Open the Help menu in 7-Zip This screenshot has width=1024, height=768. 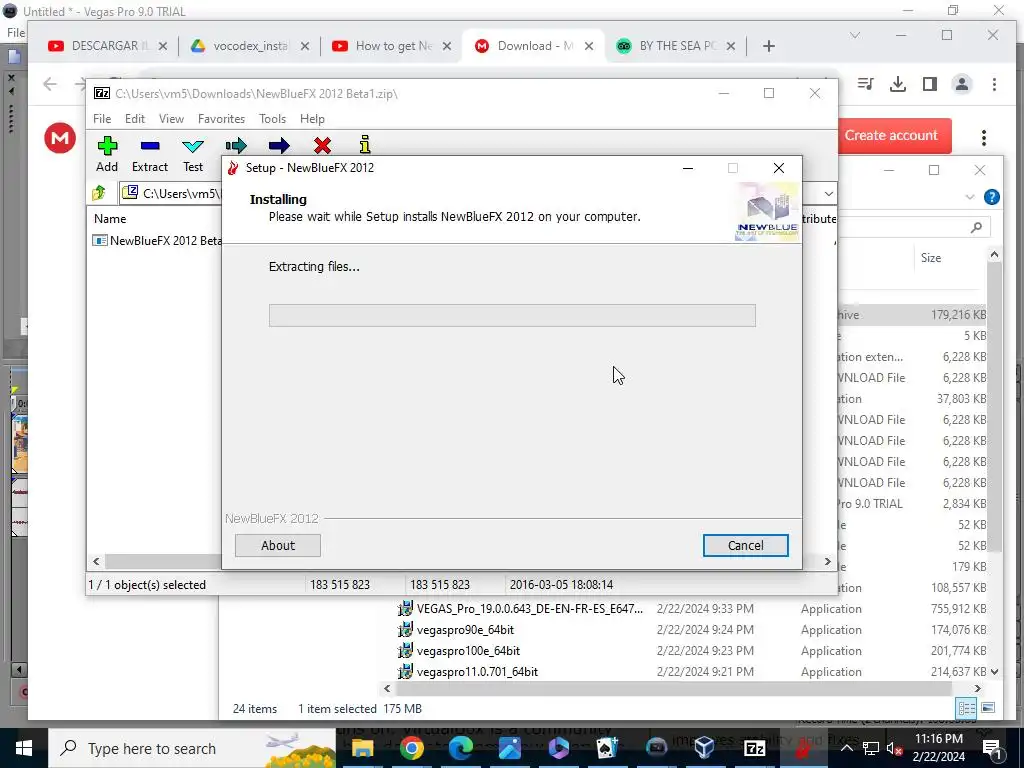click(x=312, y=119)
